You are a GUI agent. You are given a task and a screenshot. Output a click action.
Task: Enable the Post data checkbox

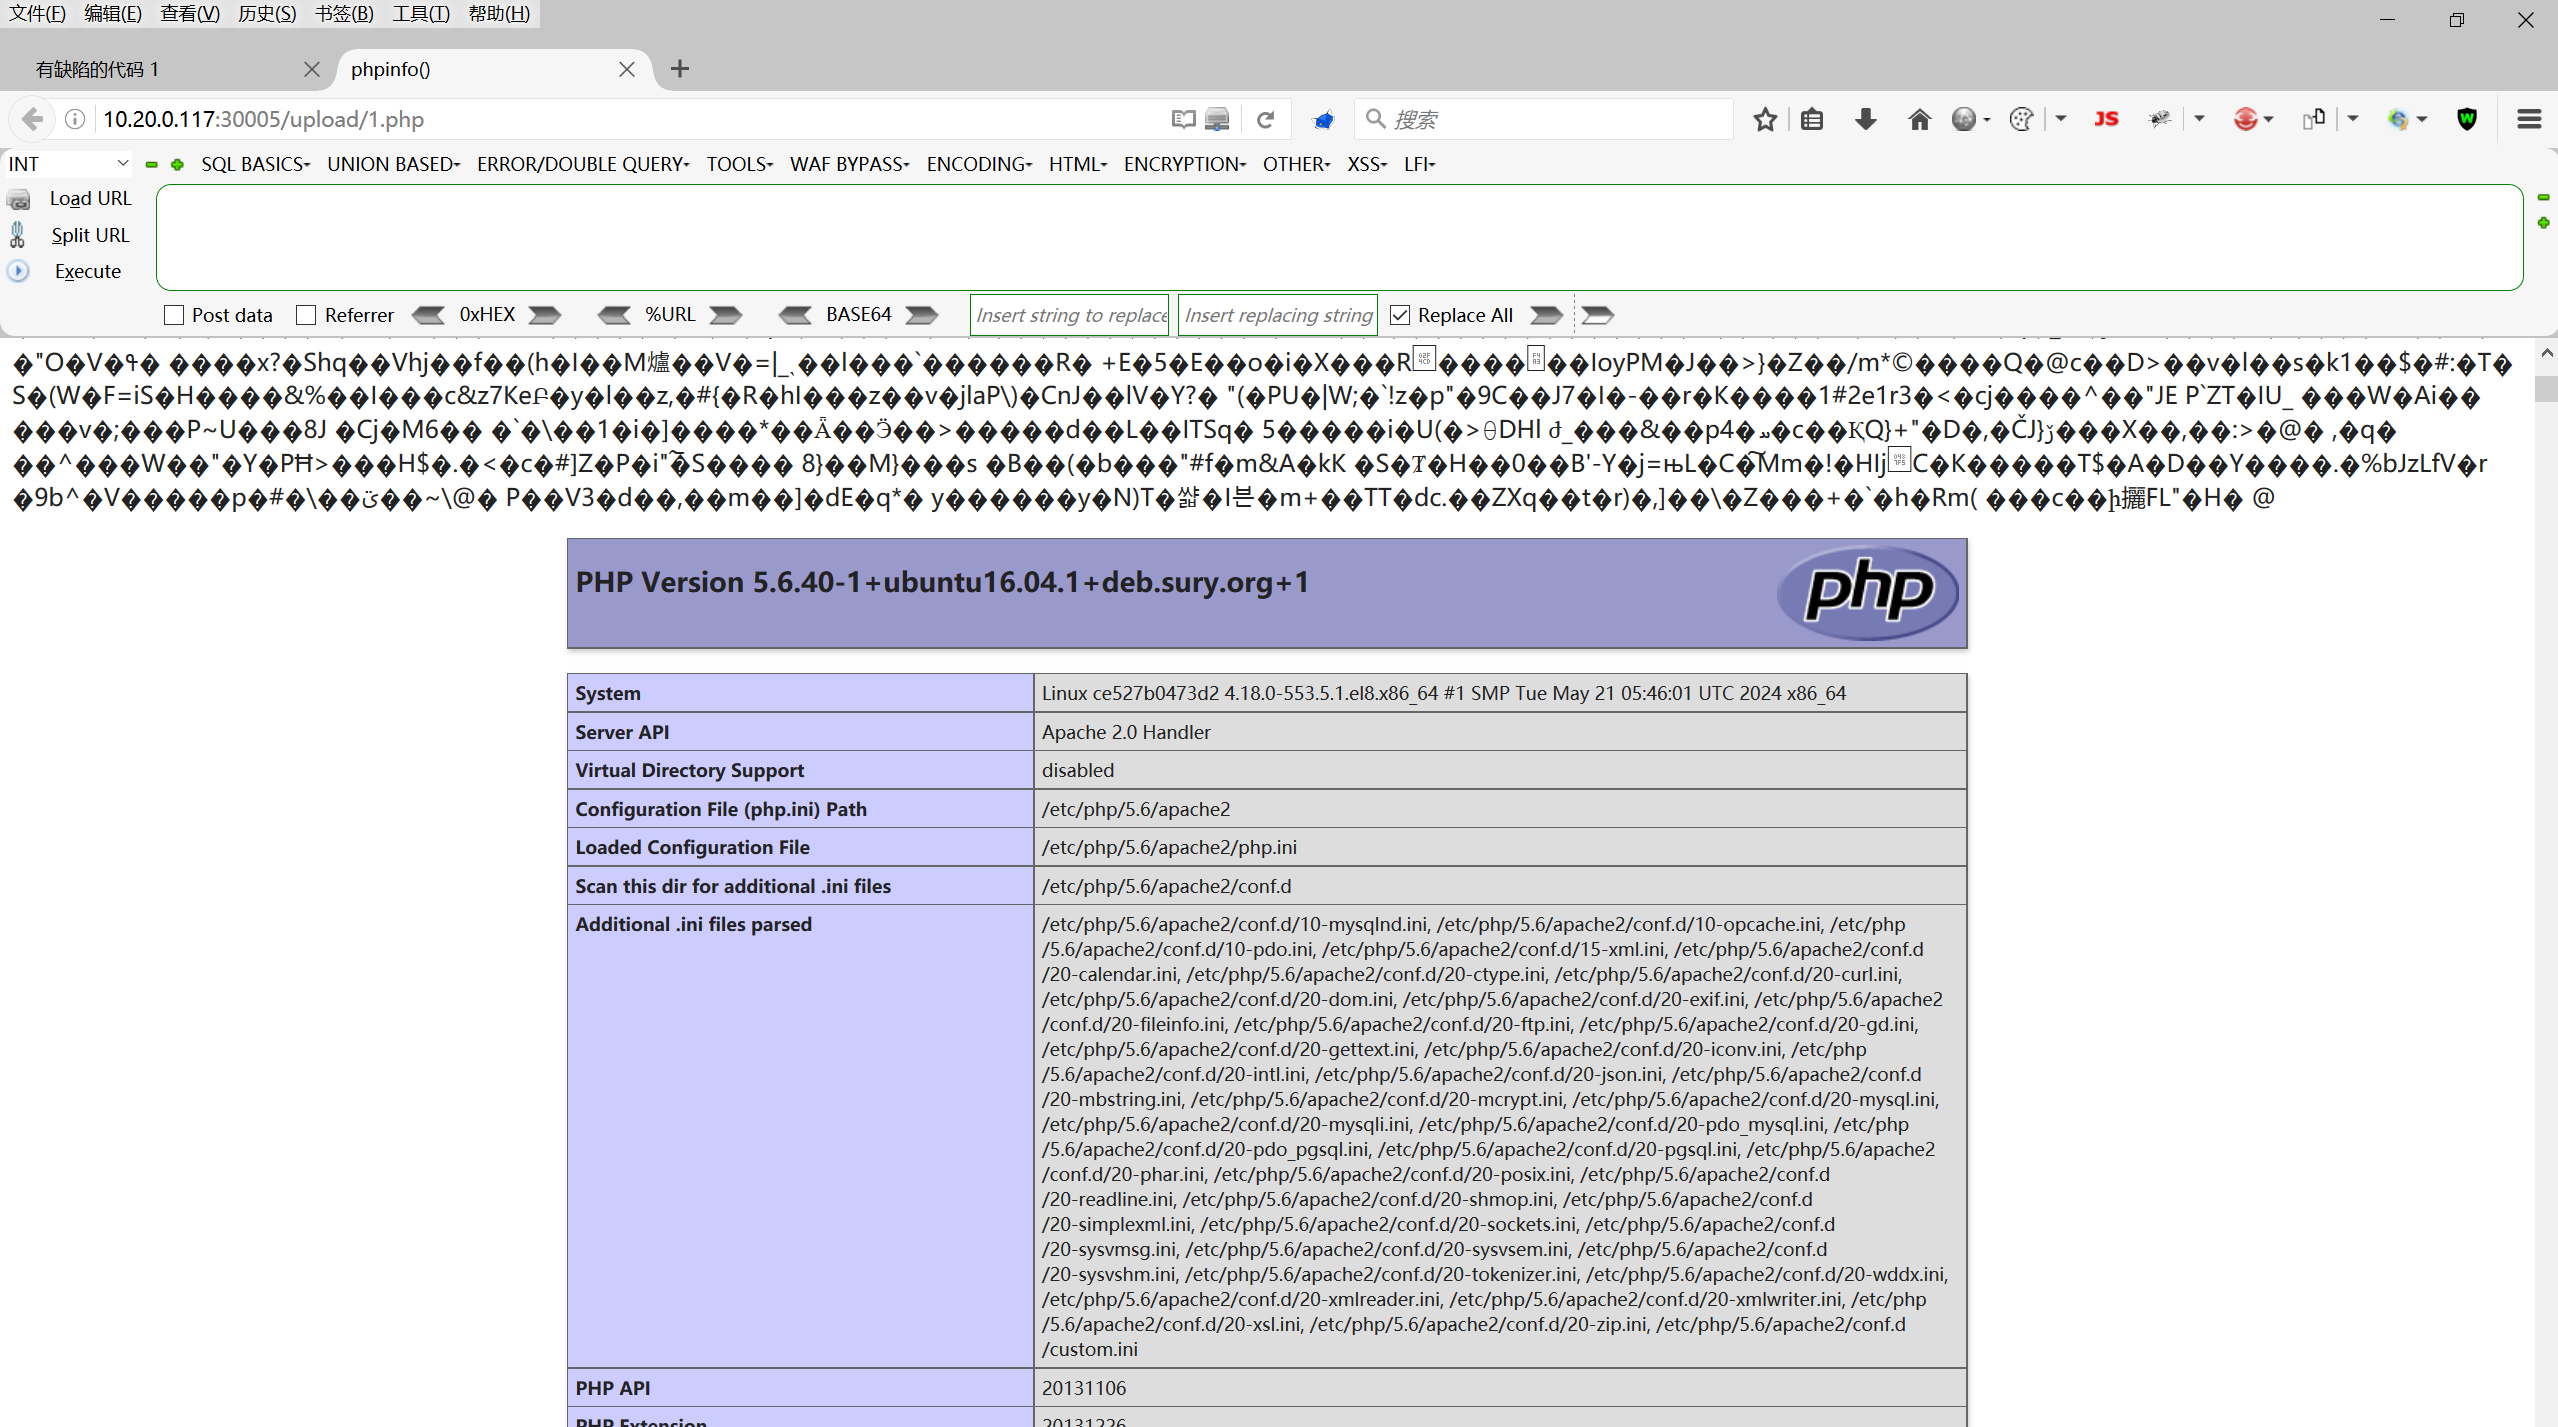coord(174,315)
